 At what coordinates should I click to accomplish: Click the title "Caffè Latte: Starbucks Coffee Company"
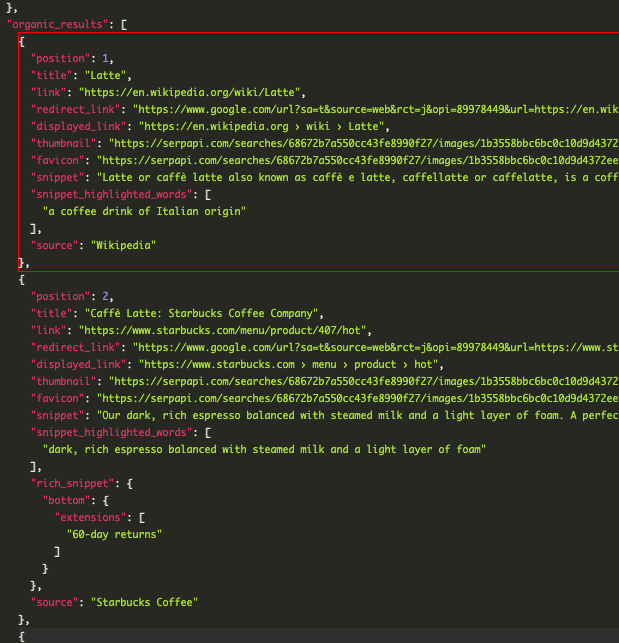(x=202, y=313)
